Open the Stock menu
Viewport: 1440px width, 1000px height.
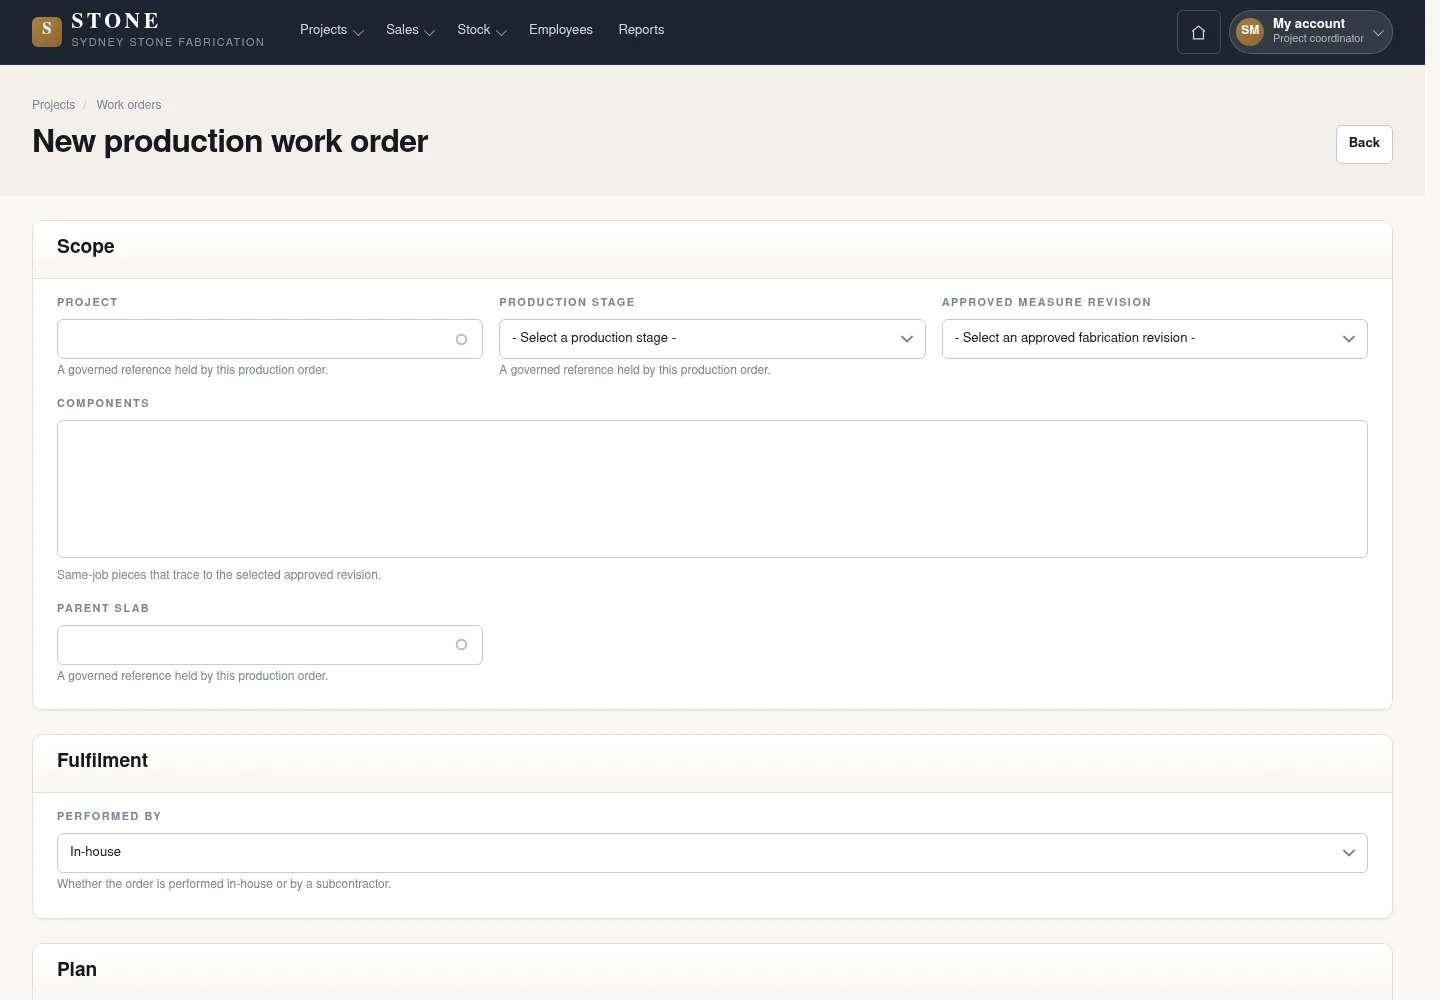click(x=482, y=30)
